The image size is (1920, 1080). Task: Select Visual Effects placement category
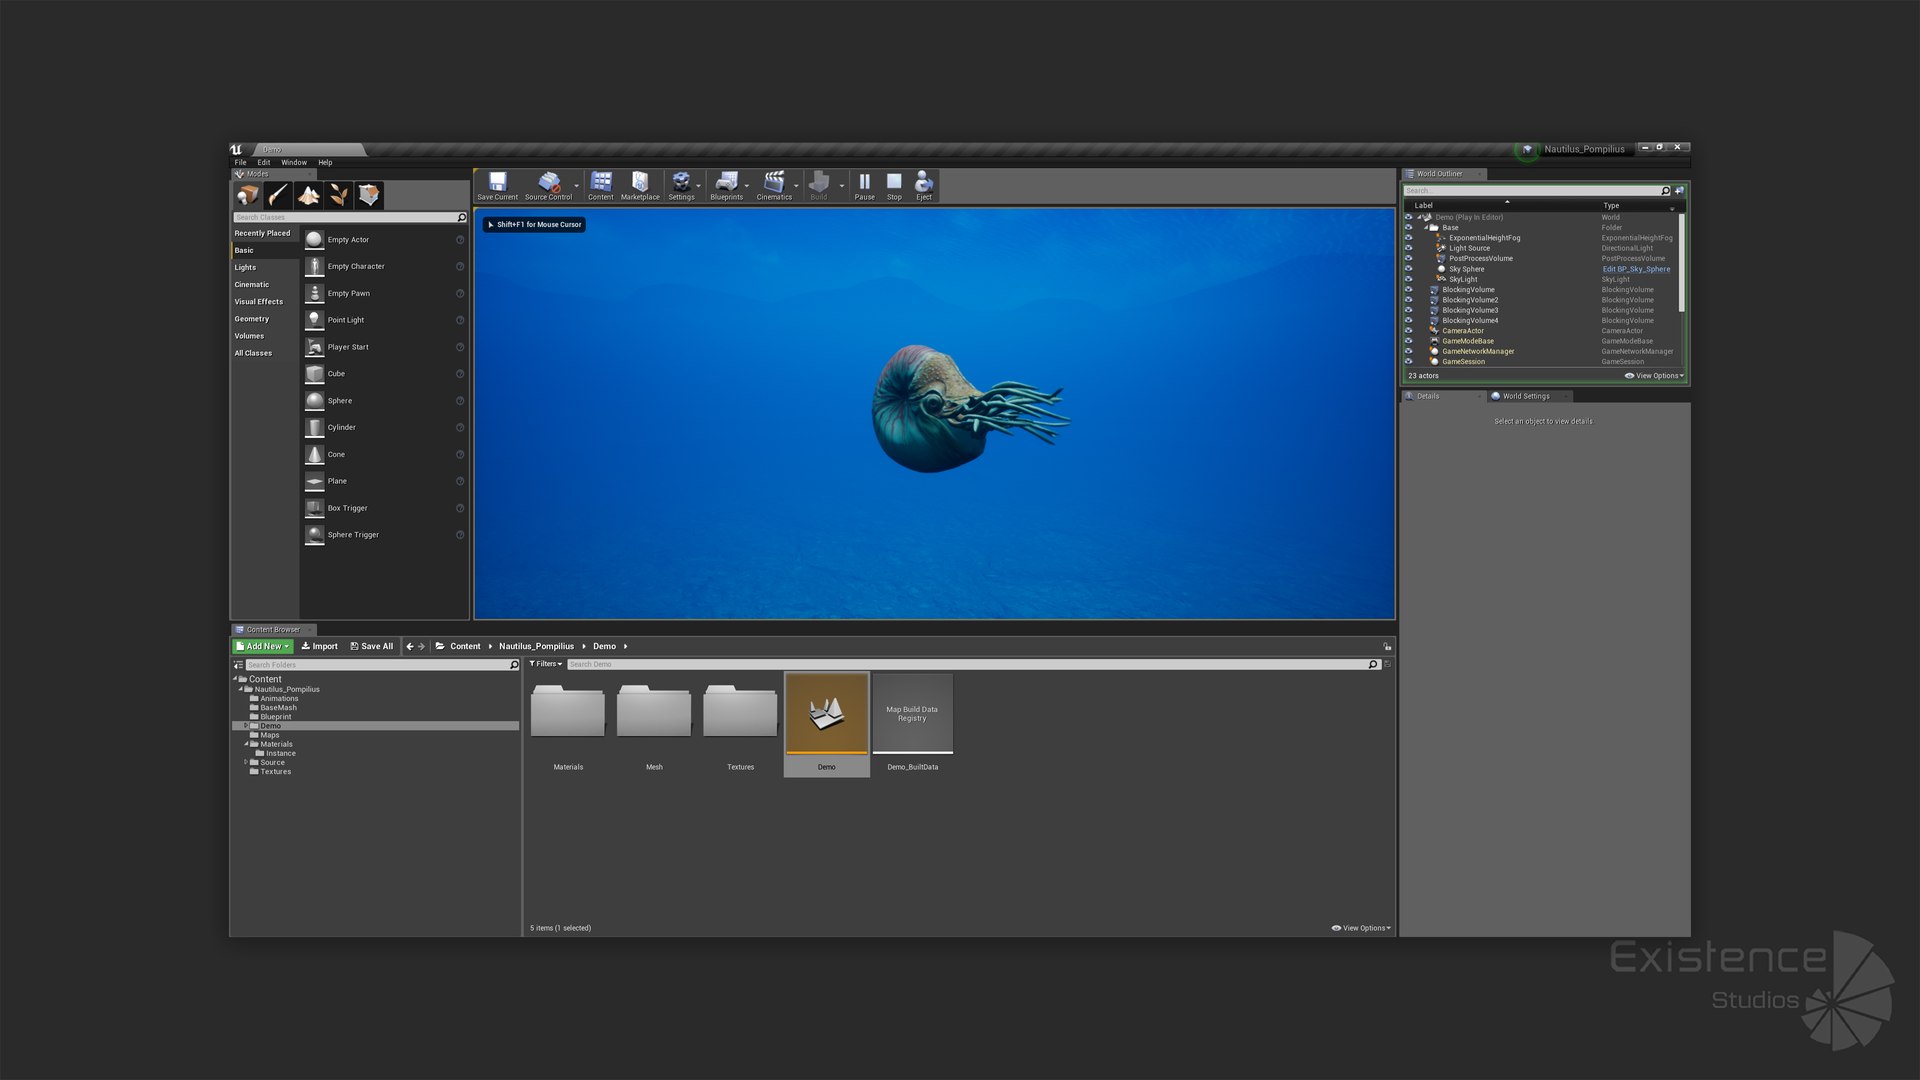click(259, 302)
